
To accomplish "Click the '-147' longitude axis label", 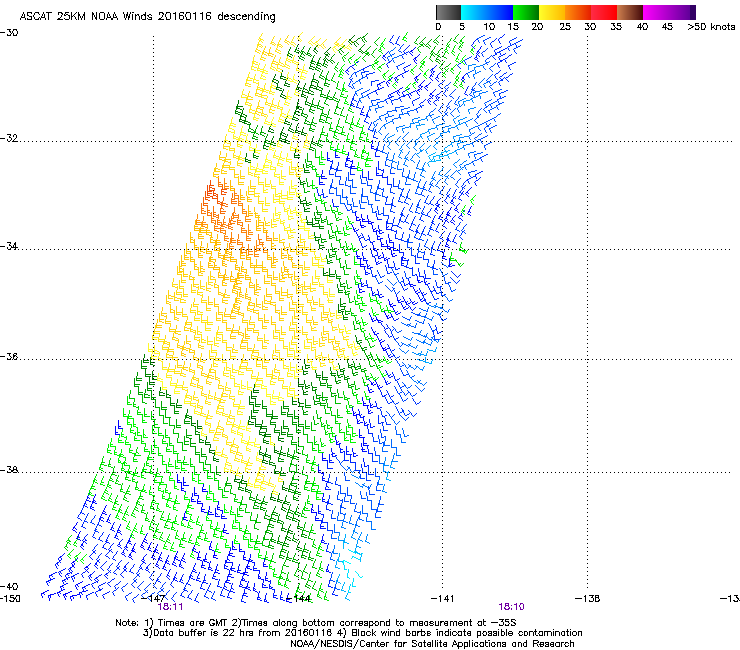I will [x=153, y=599].
